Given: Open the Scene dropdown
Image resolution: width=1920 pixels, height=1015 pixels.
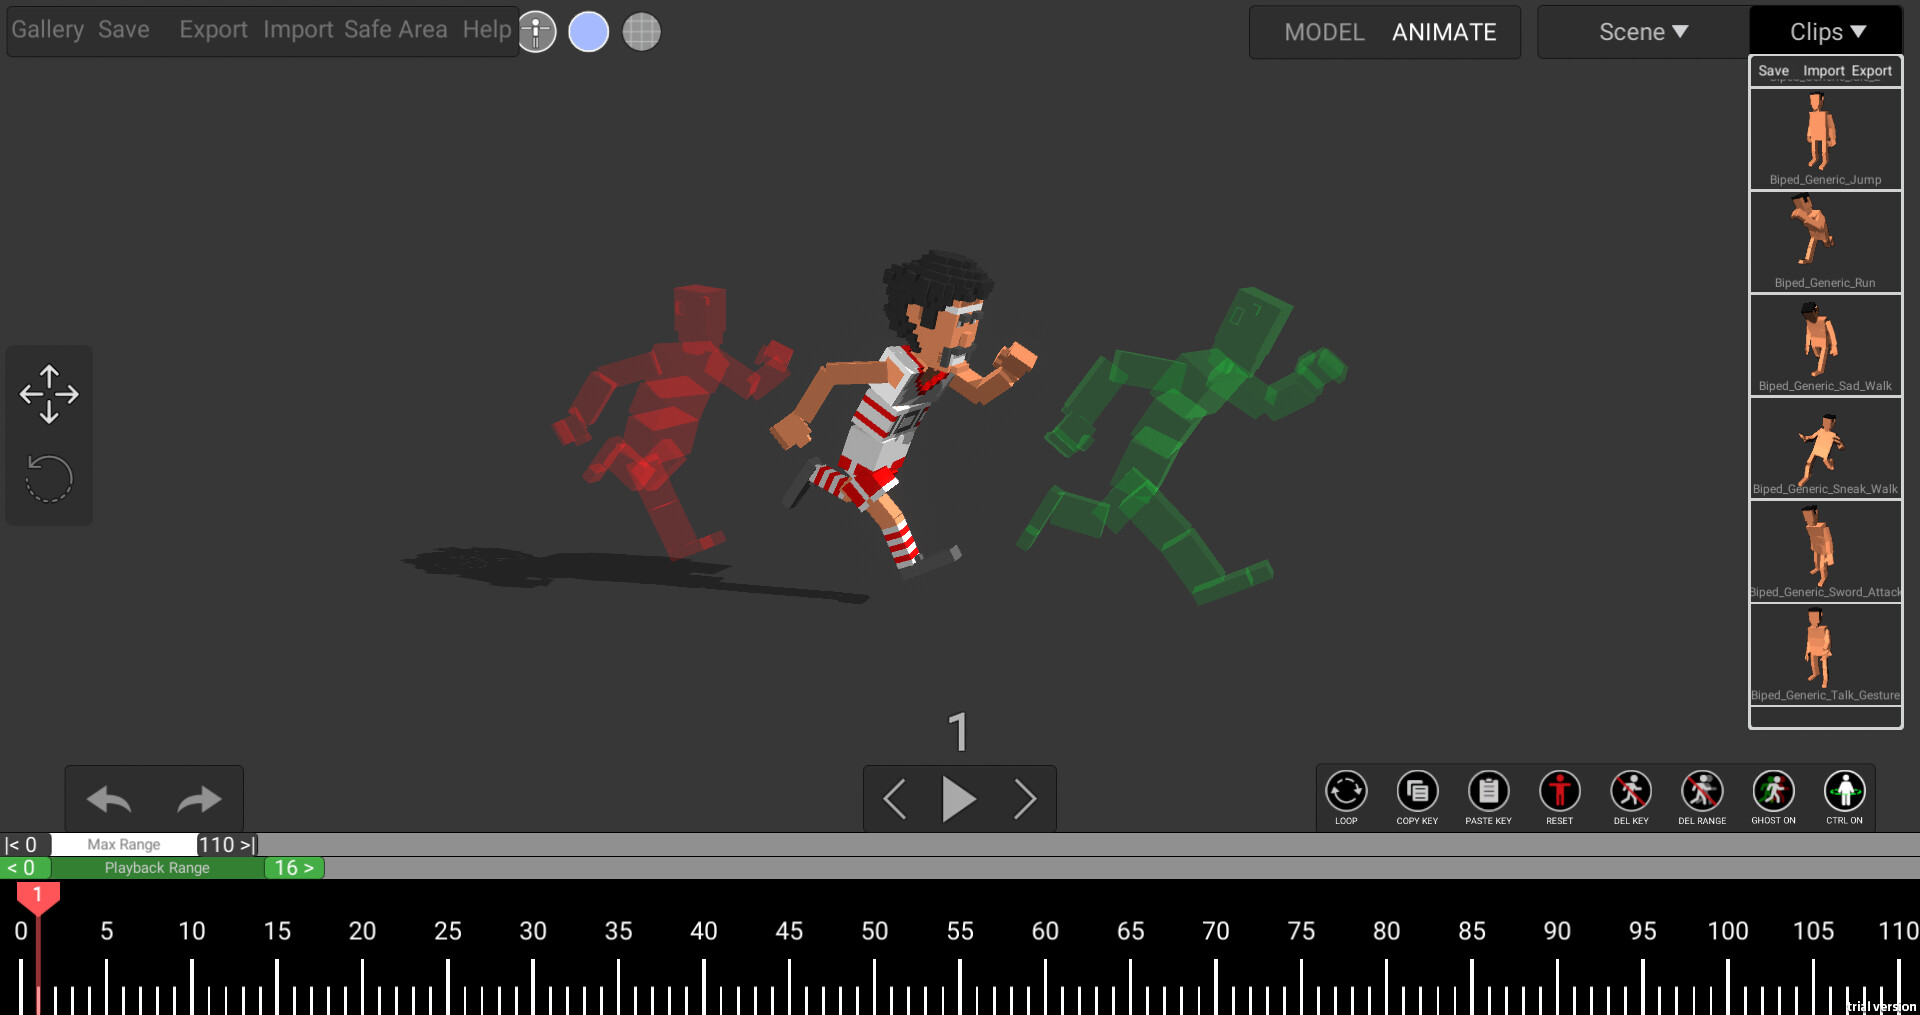Looking at the screenshot, I should [1641, 31].
